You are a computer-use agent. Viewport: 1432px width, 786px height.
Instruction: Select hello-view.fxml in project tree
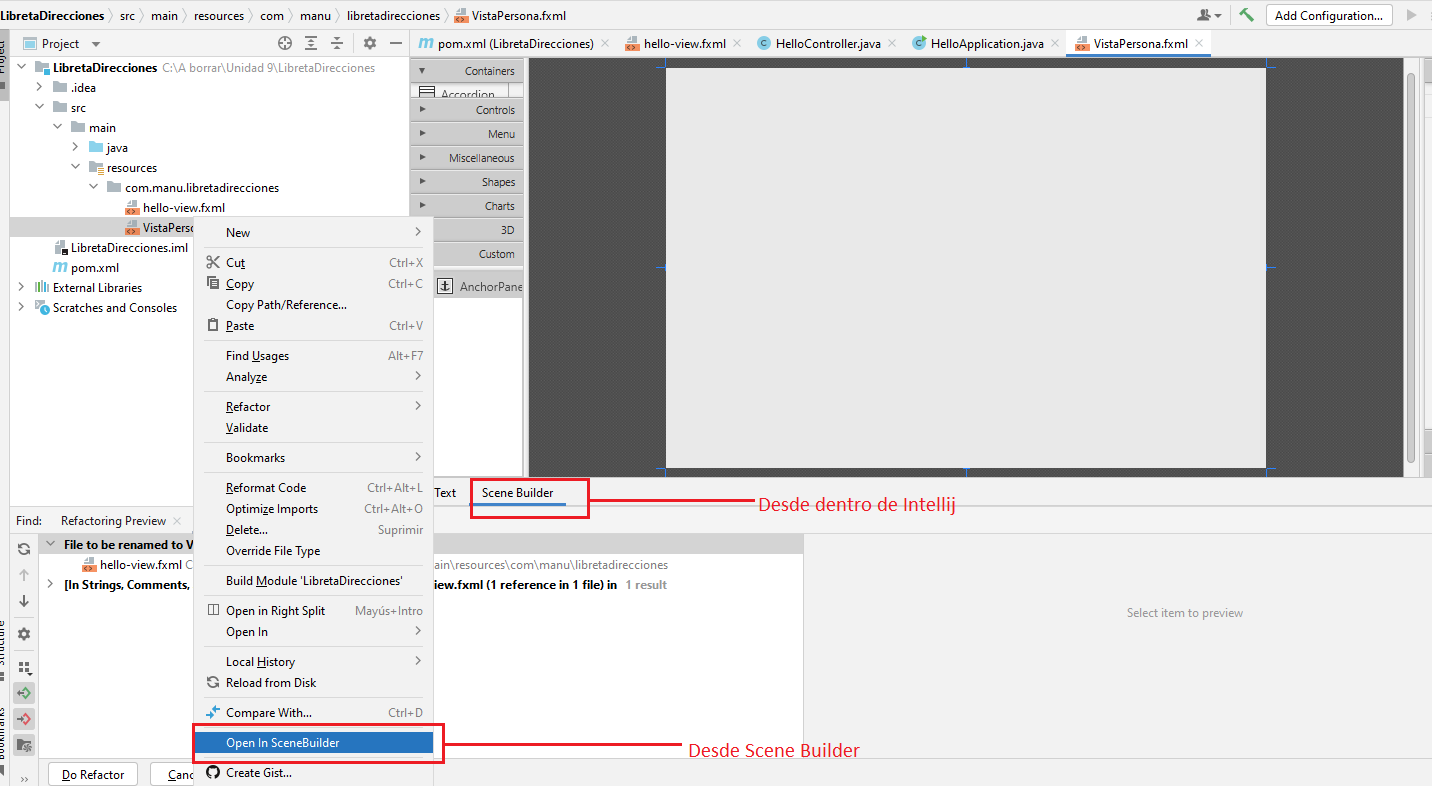tap(184, 208)
